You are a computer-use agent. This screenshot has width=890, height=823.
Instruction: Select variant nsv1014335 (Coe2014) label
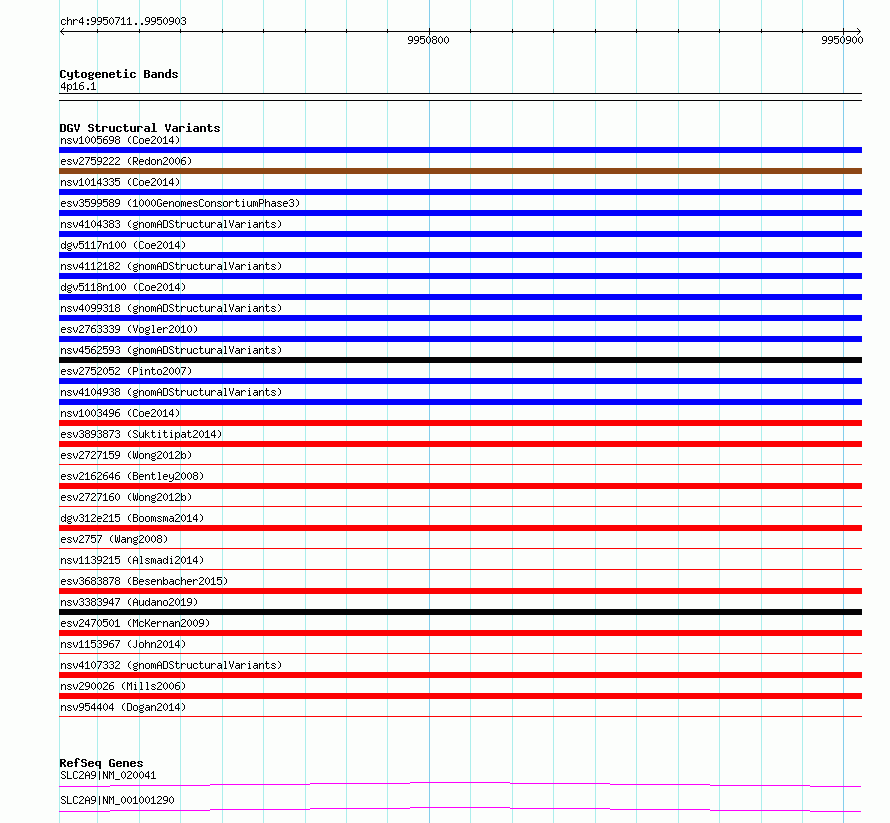tap(120, 182)
